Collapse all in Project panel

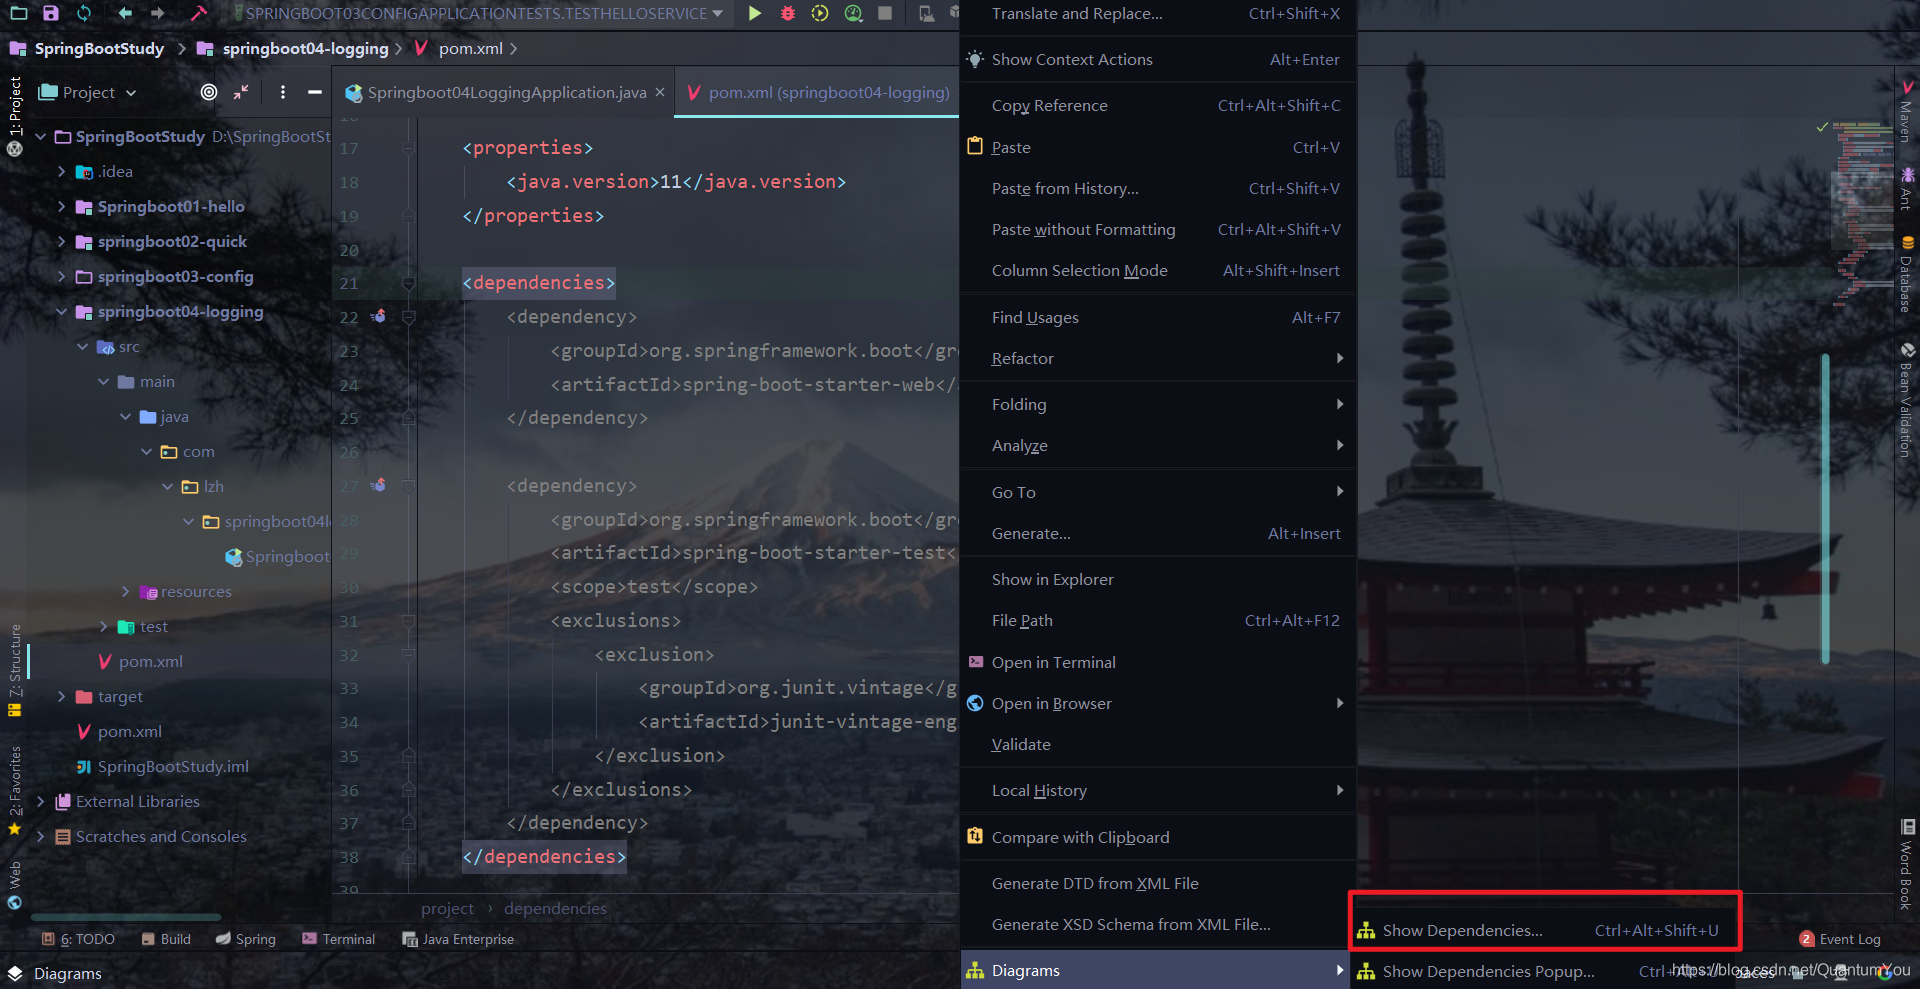[241, 92]
